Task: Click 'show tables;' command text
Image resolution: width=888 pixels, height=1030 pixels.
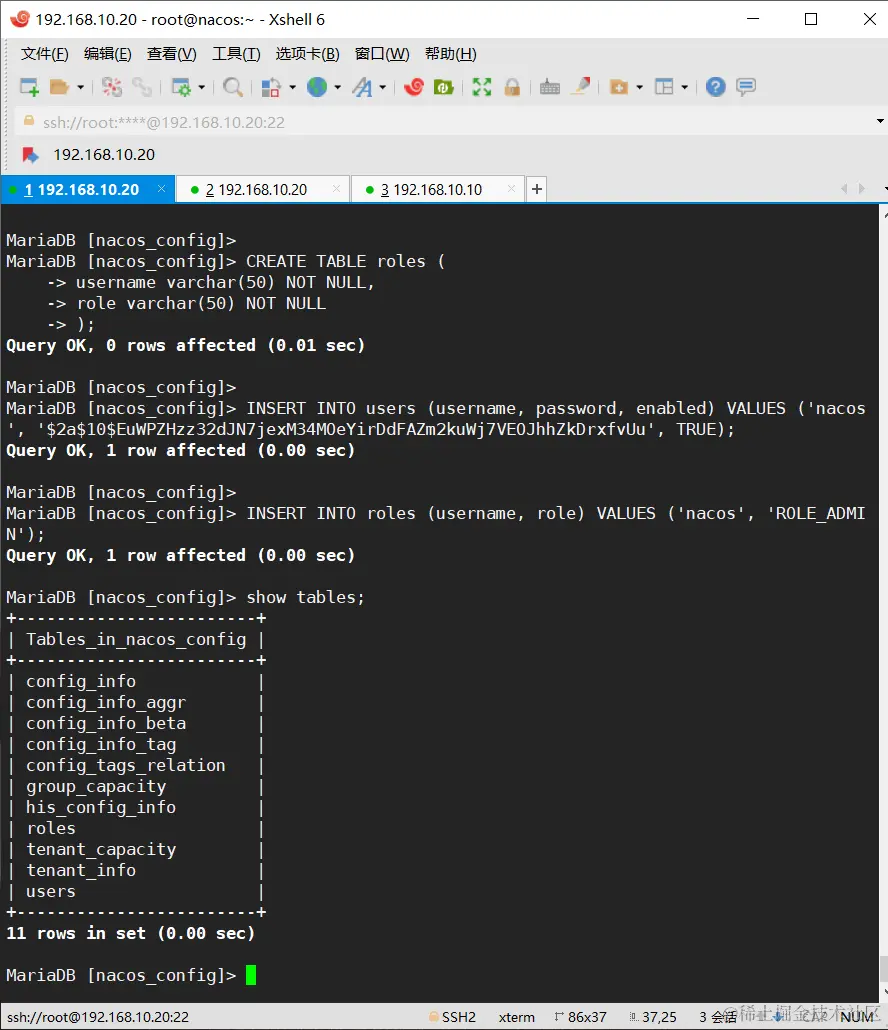Action: coord(305,597)
